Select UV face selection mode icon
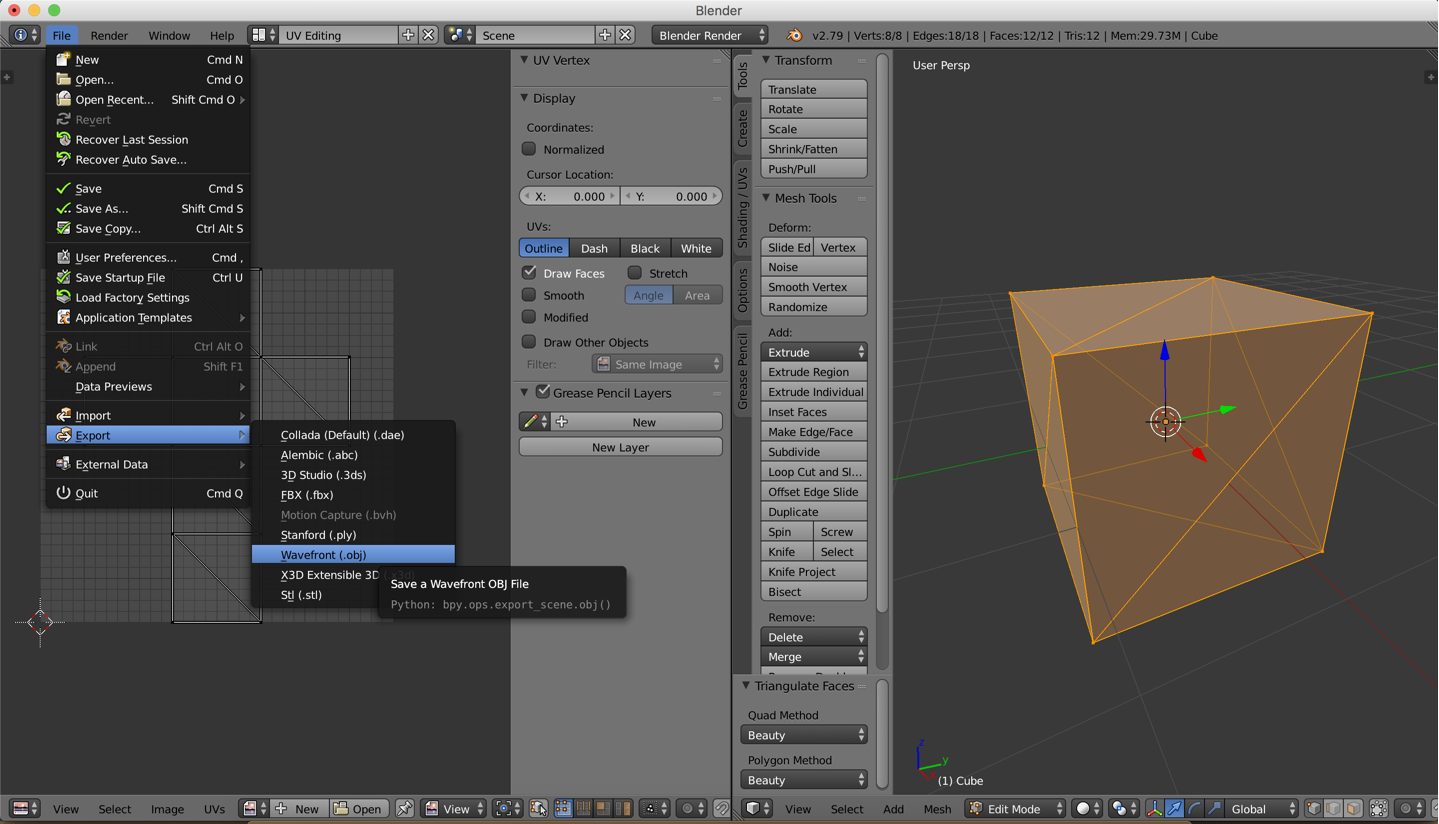1439x824 pixels. click(x=603, y=808)
